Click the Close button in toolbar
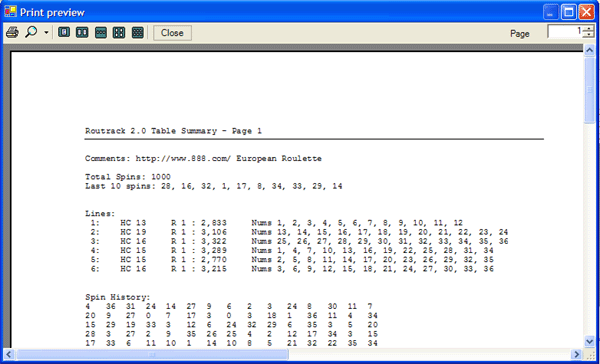This screenshot has height=364, width=600. pos(172,33)
